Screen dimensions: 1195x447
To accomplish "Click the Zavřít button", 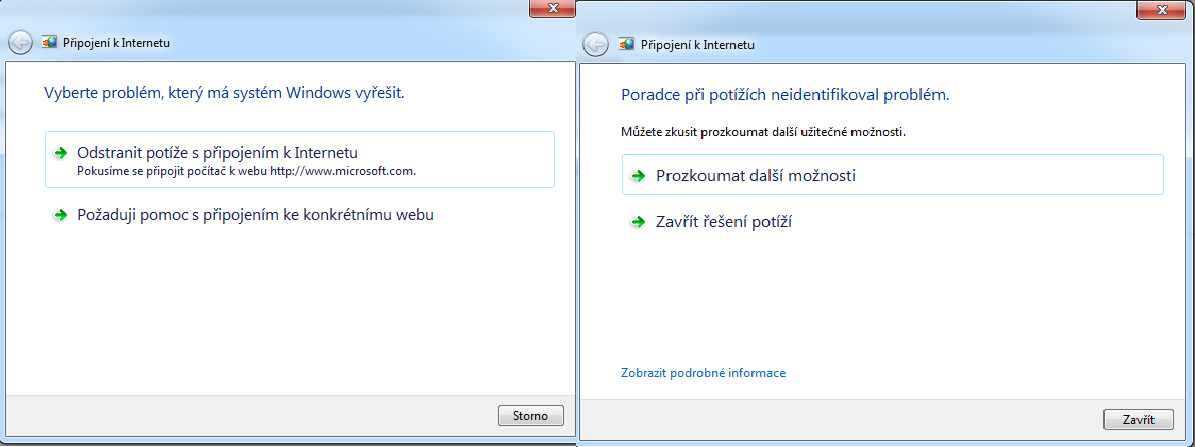I will pos(1139,420).
